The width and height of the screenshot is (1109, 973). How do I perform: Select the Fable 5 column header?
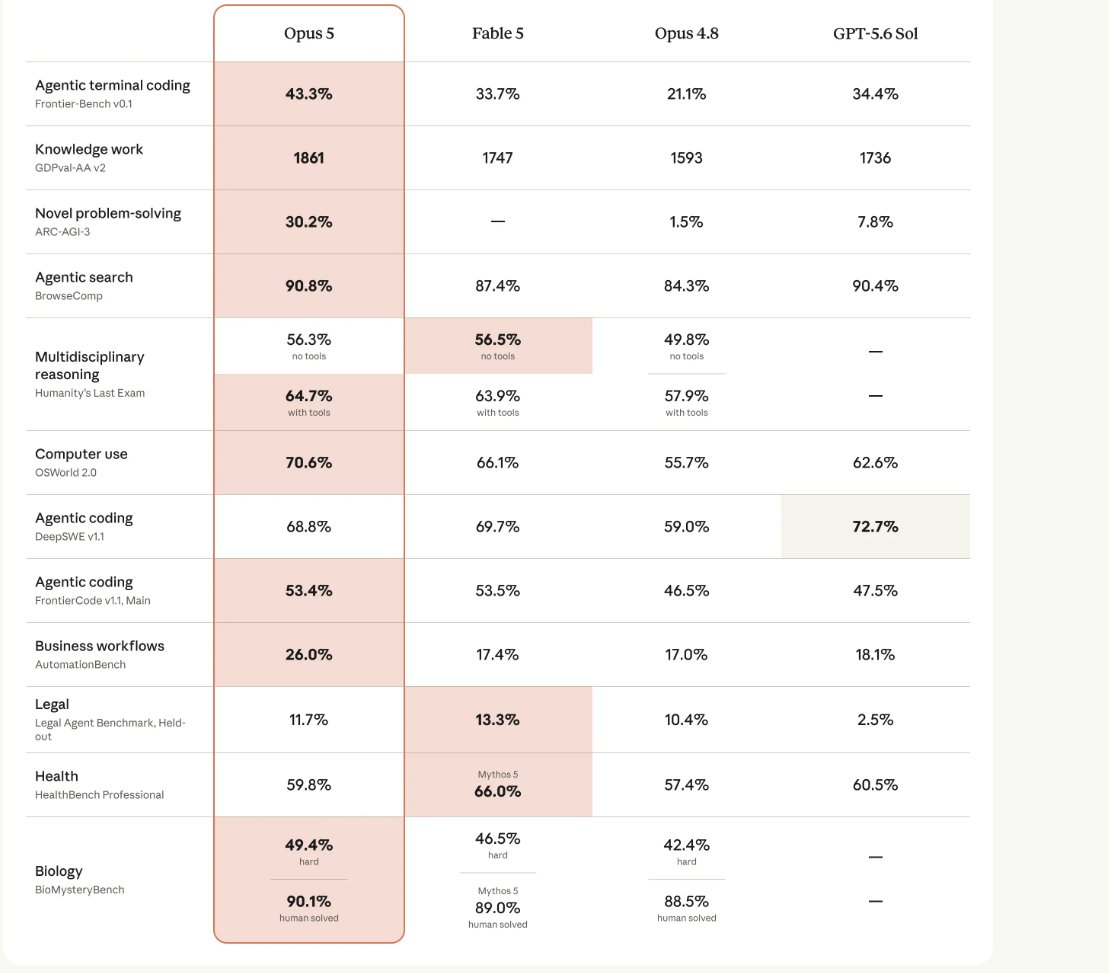[x=498, y=33]
